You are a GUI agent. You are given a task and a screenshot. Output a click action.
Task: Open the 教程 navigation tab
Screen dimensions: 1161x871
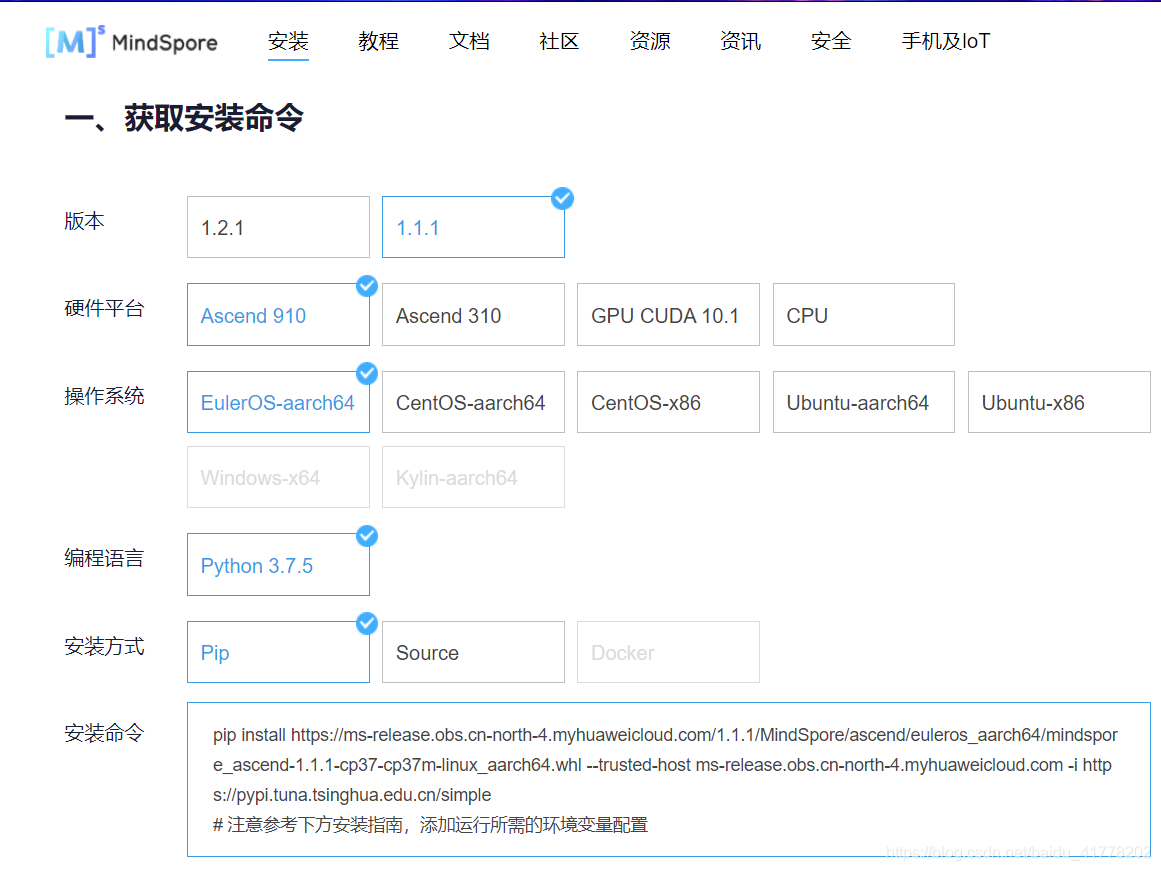click(x=378, y=41)
